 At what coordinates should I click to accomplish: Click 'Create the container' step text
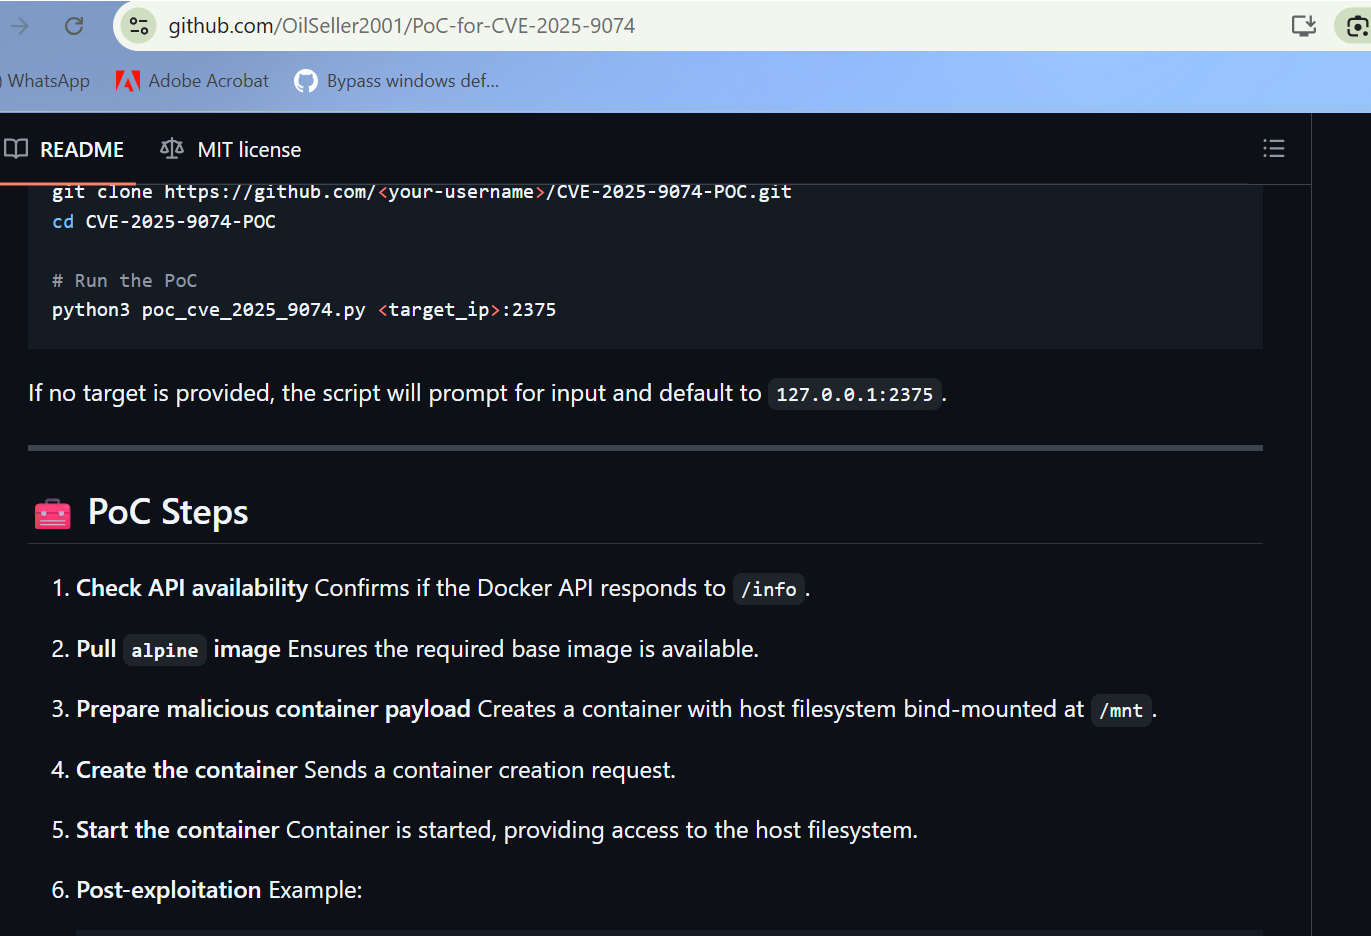pyautogui.click(x=187, y=770)
